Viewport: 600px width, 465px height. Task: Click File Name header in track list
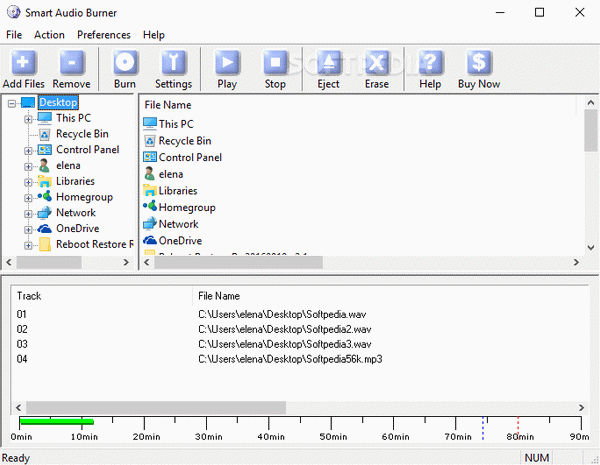(x=219, y=296)
